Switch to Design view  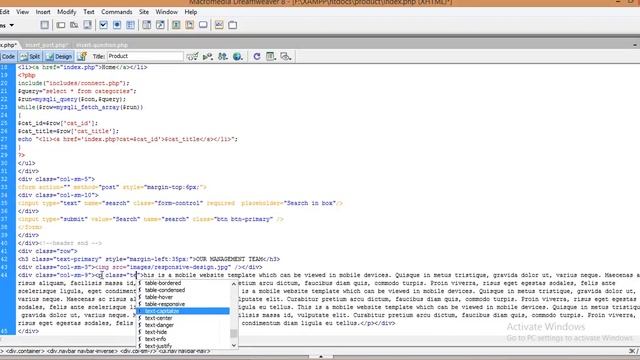pos(59,56)
